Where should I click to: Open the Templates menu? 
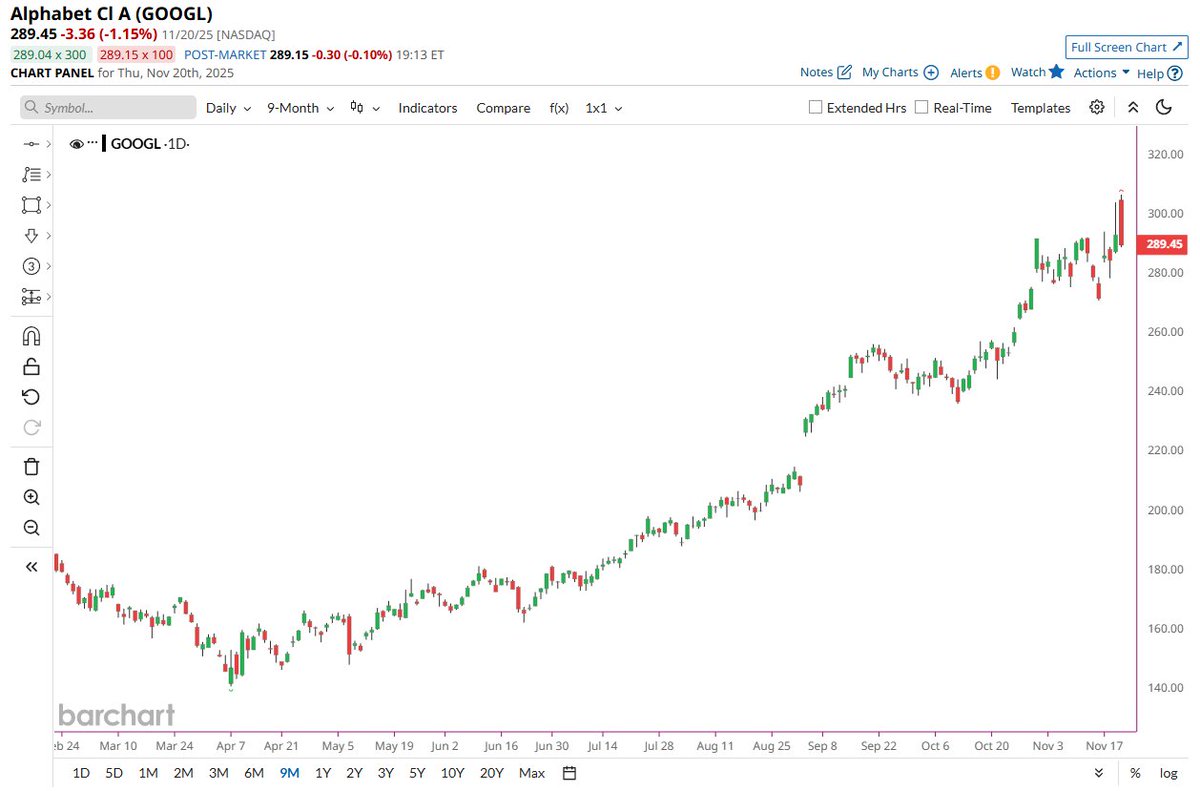(1040, 108)
